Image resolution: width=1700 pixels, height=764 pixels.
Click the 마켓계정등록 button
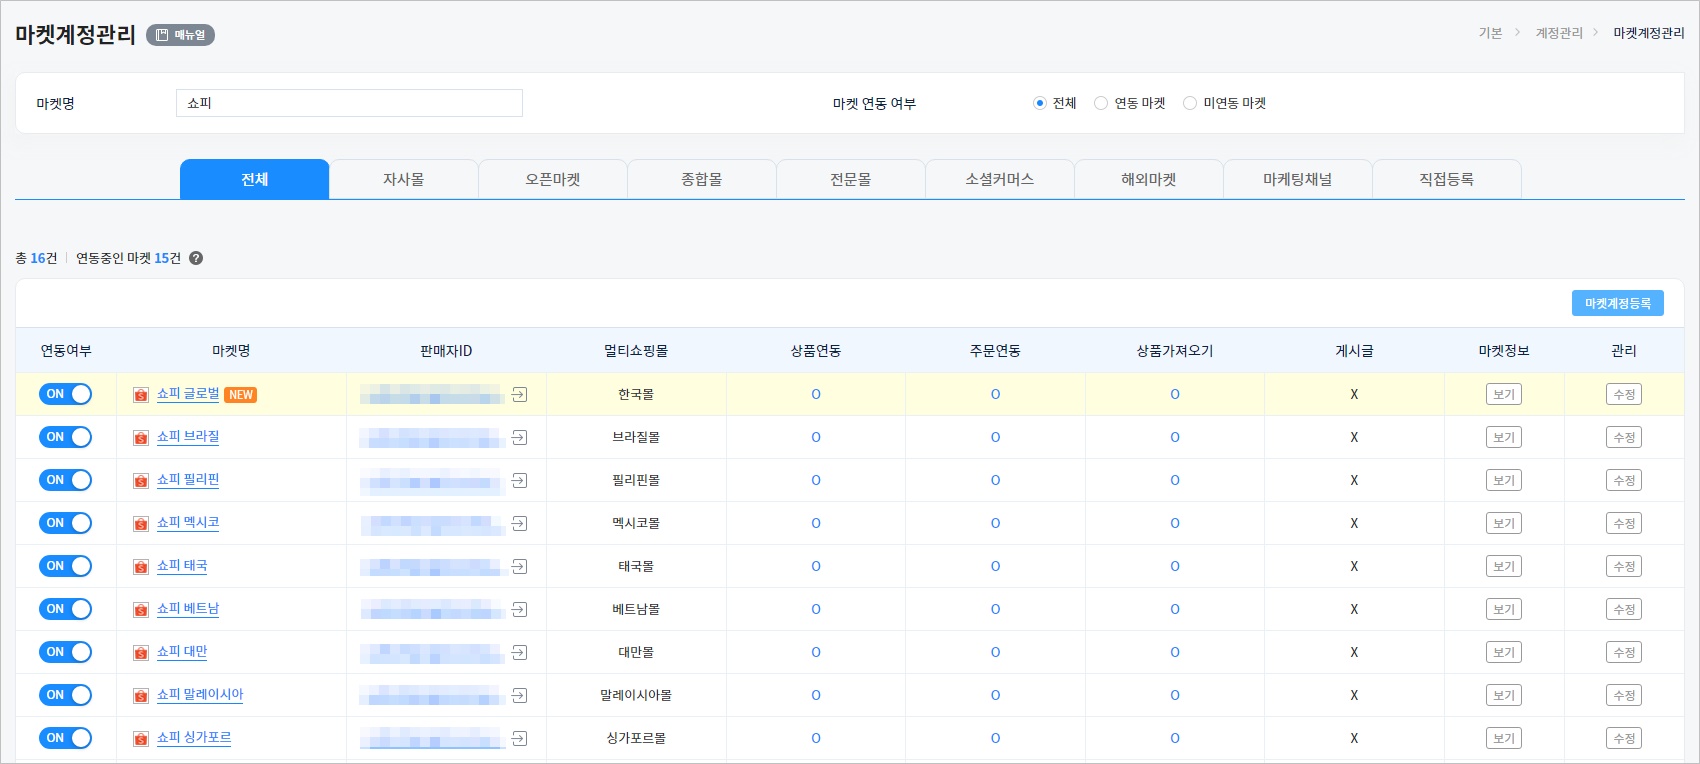click(1618, 303)
